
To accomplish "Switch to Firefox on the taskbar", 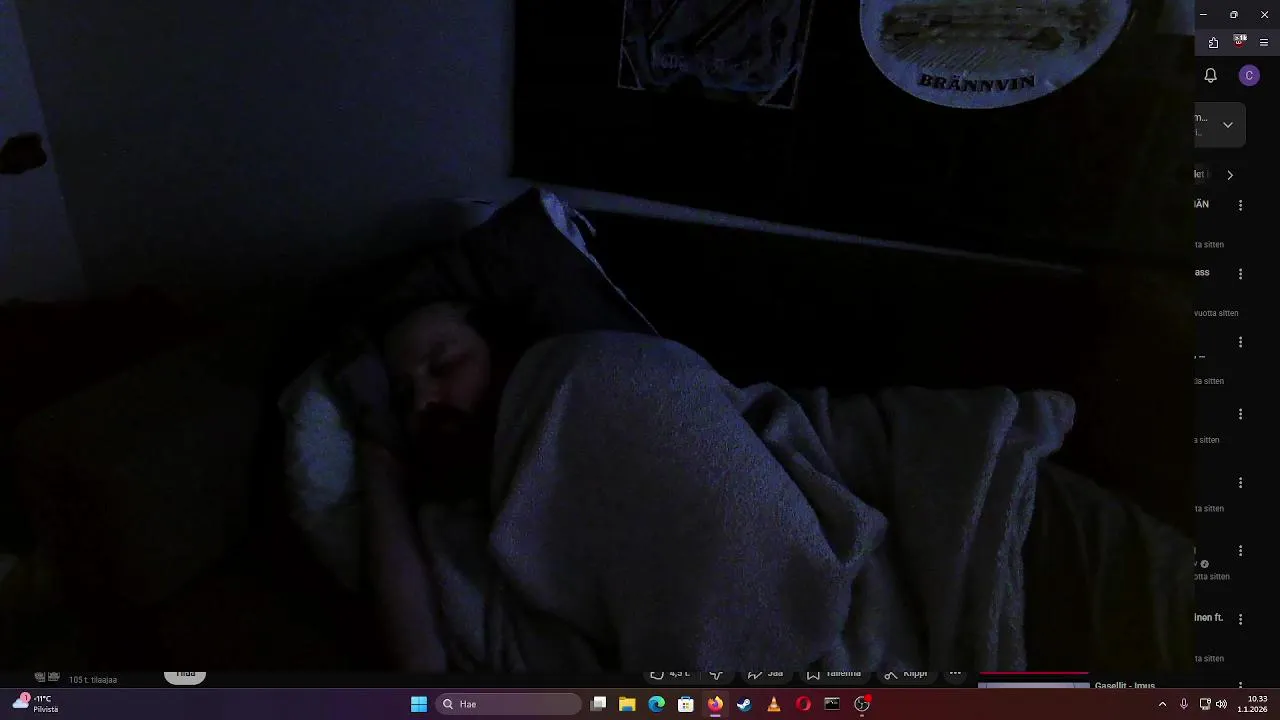I will click(x=715, y=704).
